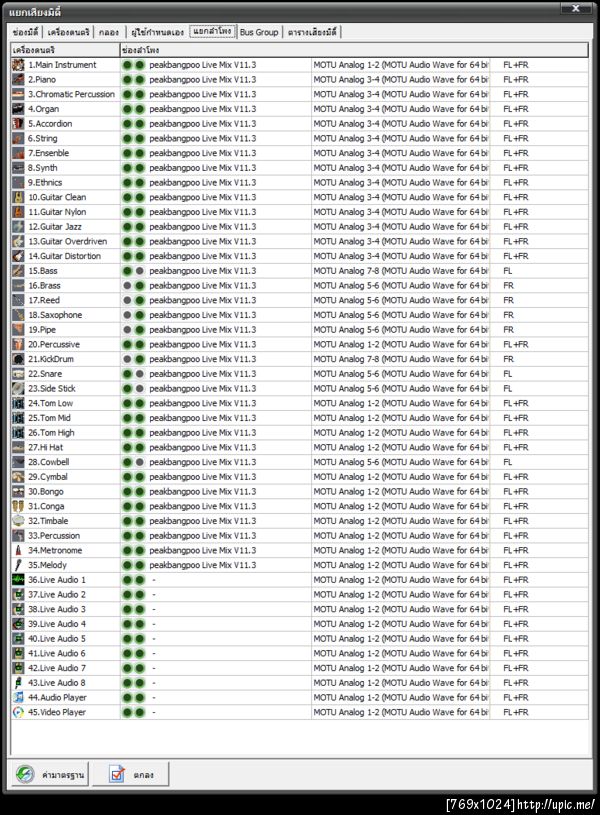Enable right channel dot for 22.Snare
Image resolution: width=600 pixels, height=815 pixels.
139,374
